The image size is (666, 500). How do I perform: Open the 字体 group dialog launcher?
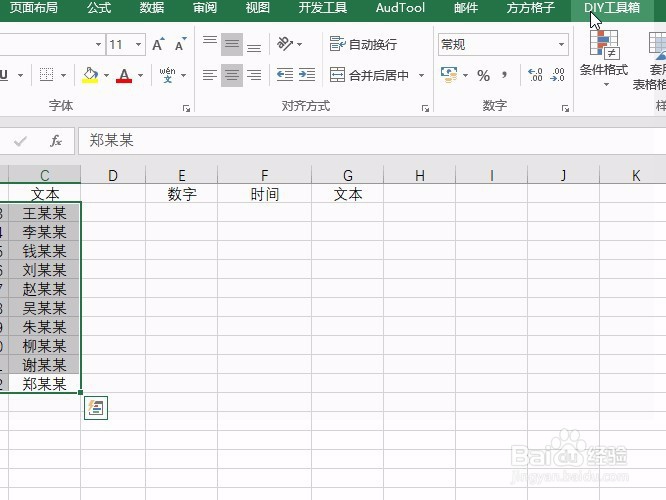[x=186, y=108]
